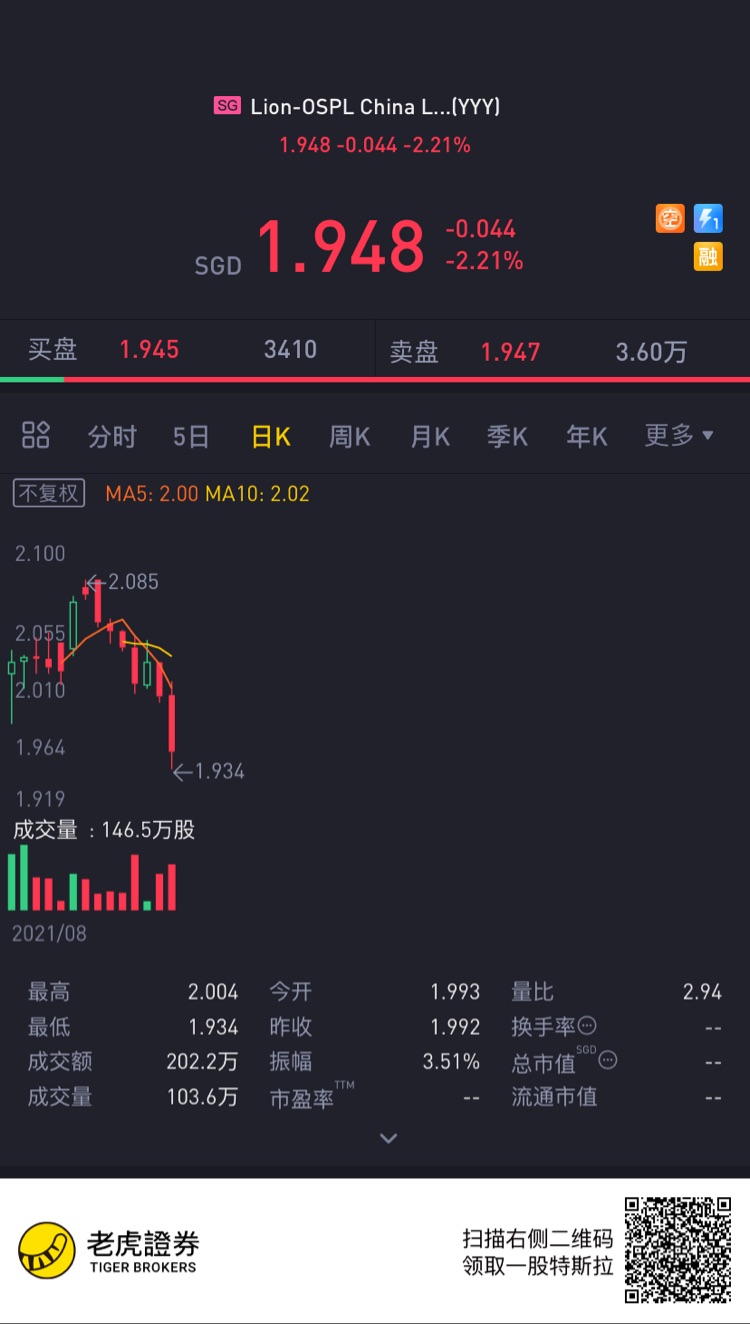The height and width of the screenshot is (1324, 750).
Task: Tap the green-red bid/ask ratio bar
Action: pos(375,379)
